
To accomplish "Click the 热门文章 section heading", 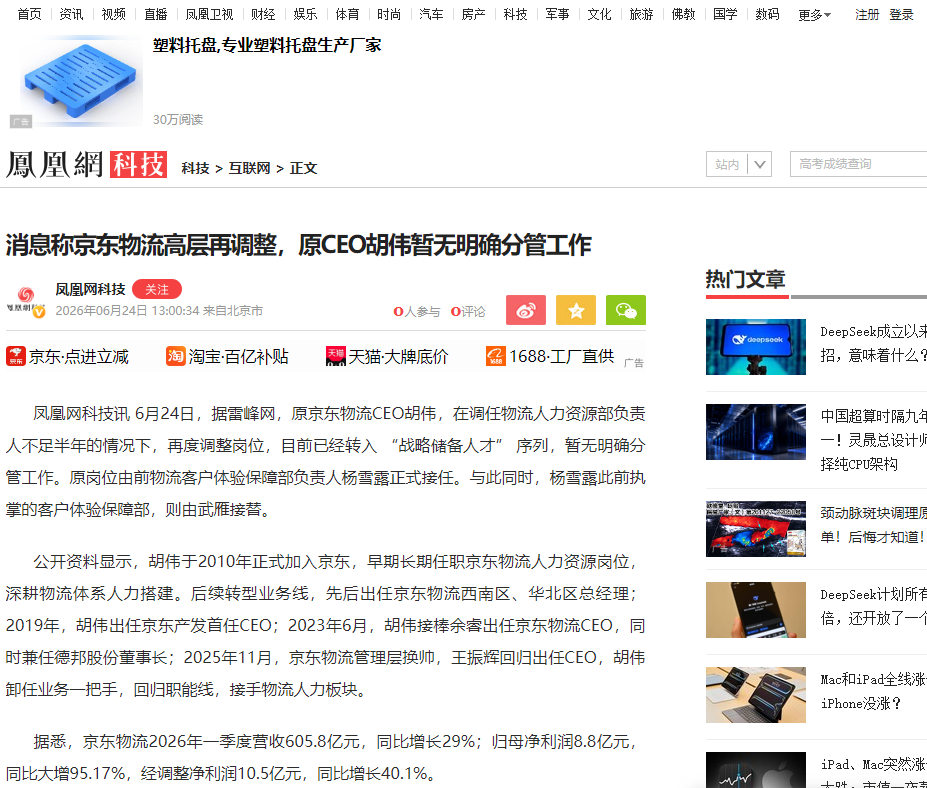I will tap(746, 279).
